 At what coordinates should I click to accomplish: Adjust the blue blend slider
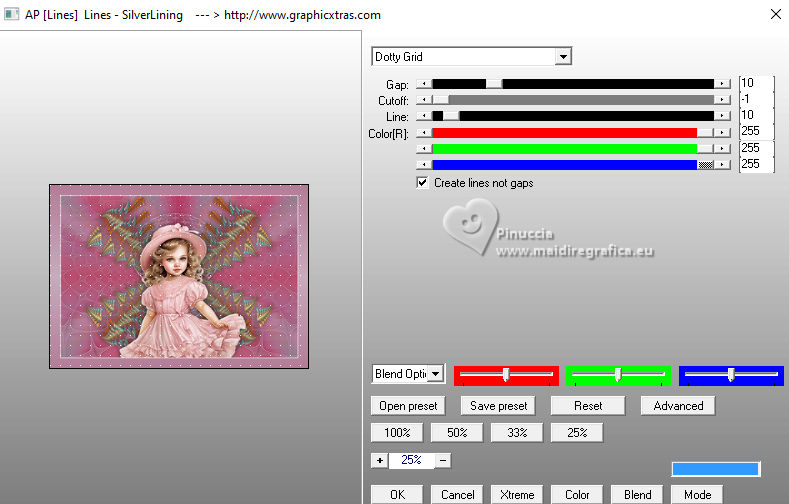coord(731,375)
